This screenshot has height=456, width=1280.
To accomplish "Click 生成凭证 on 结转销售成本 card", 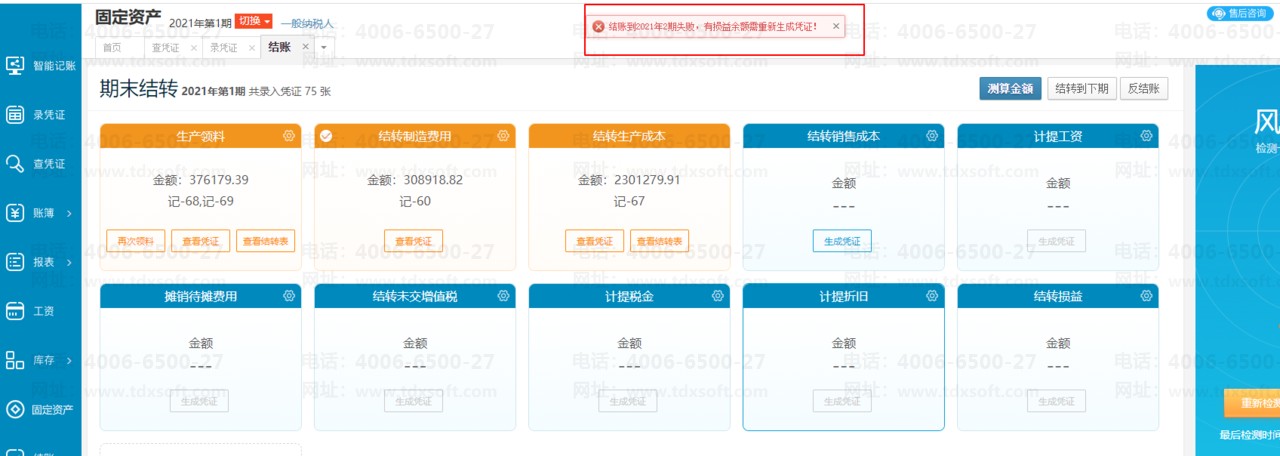I will (842, 241).
